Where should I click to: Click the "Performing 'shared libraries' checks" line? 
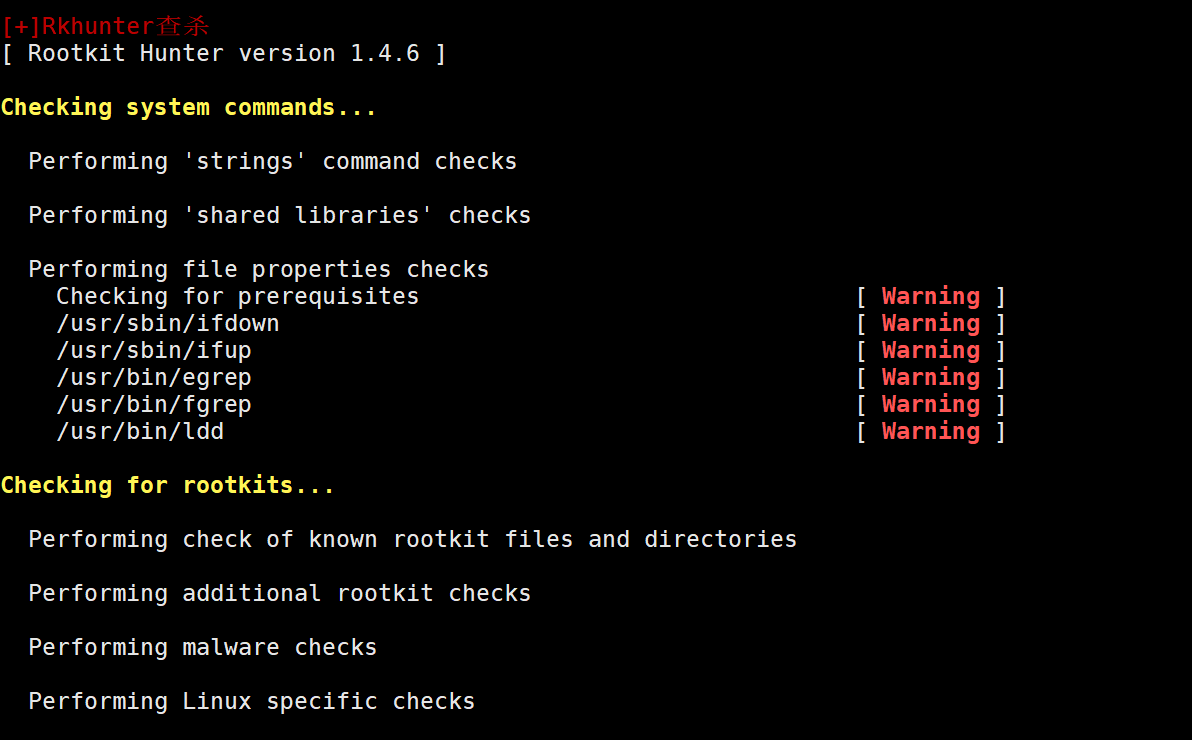[280, 215]
